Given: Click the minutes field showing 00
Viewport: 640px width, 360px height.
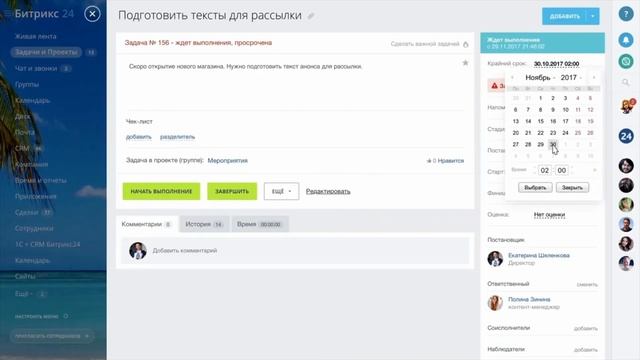Looking at the screenshot, I should pyautogui.click(x=562, y=170).
